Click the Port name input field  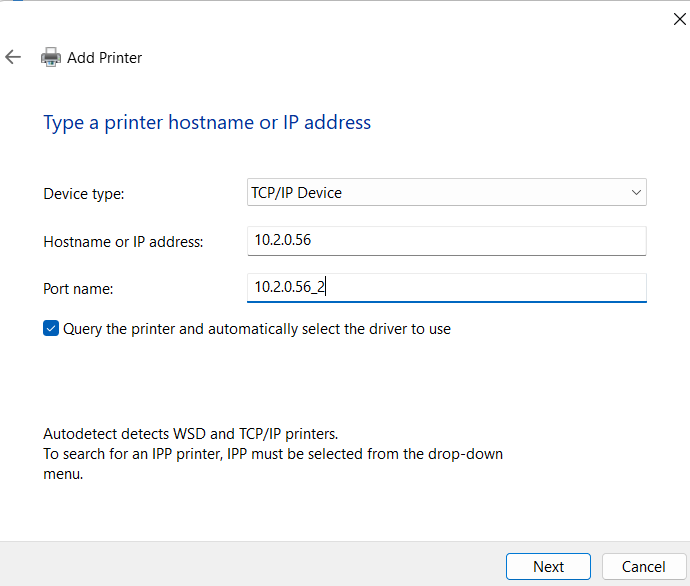click(447, 288)
